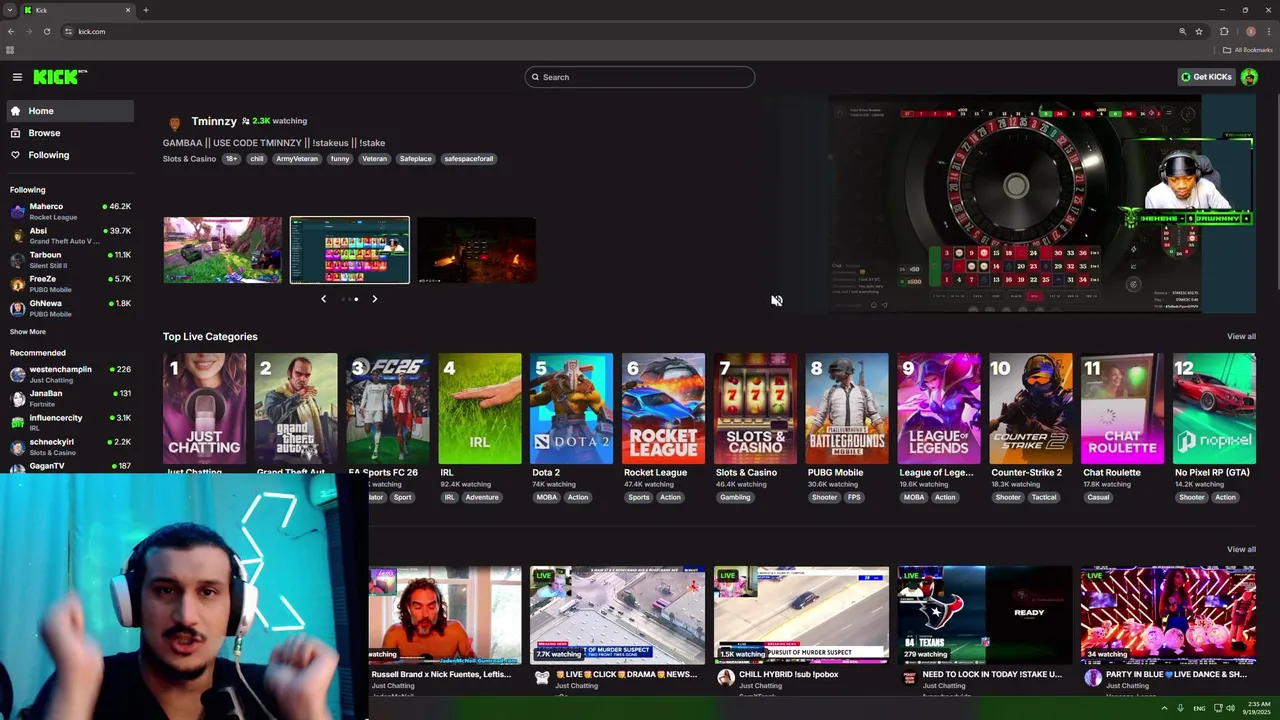Click in the Search field

tap(640, 77)
